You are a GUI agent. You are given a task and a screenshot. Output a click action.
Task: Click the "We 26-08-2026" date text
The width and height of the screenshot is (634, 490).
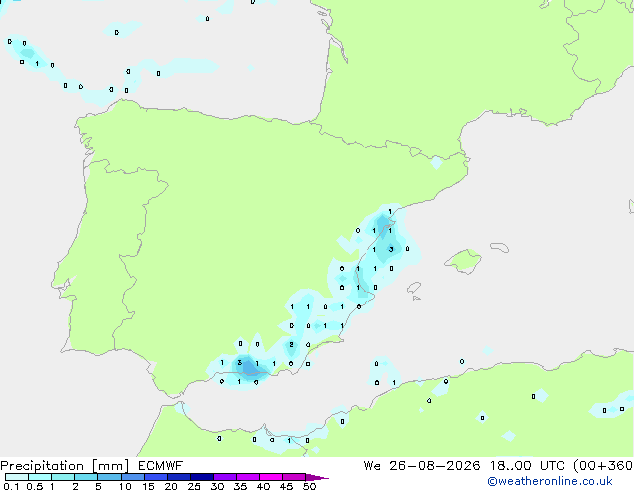point(422,466)
